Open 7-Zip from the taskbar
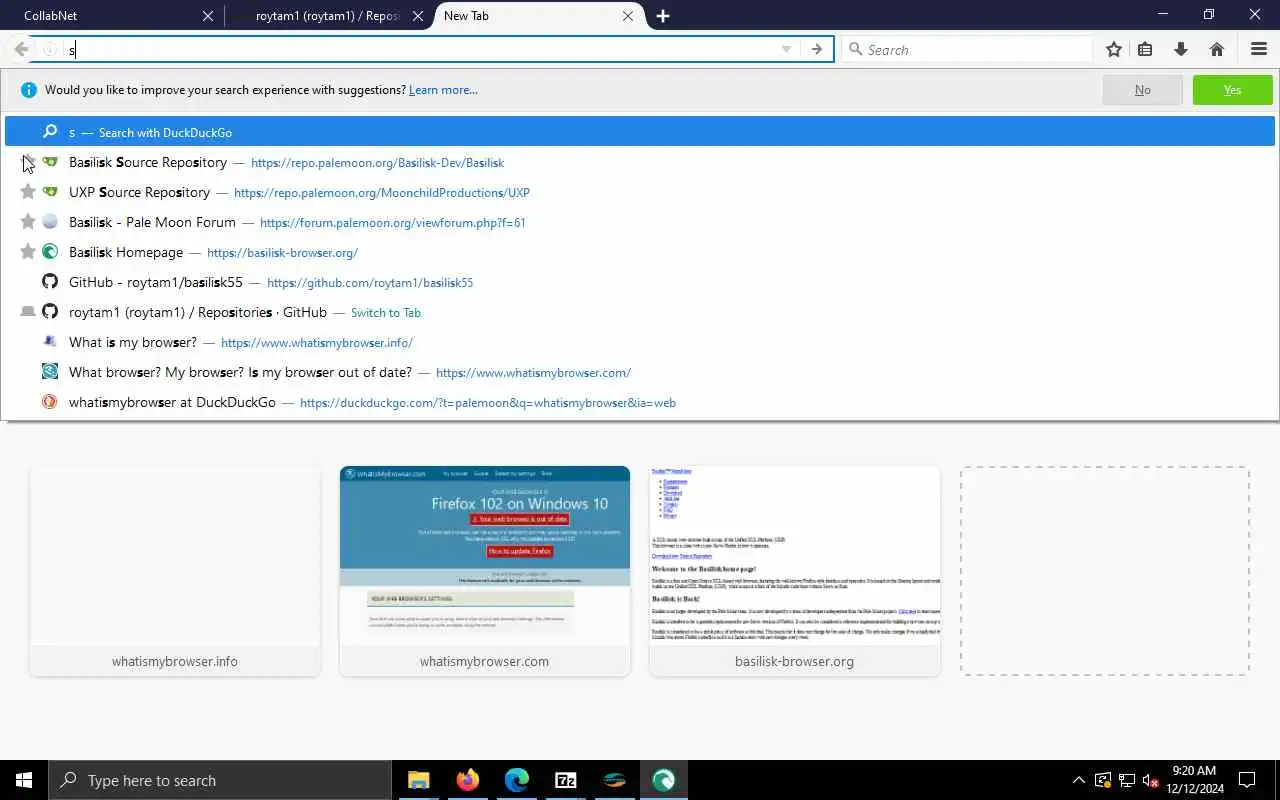 point(565,780)
